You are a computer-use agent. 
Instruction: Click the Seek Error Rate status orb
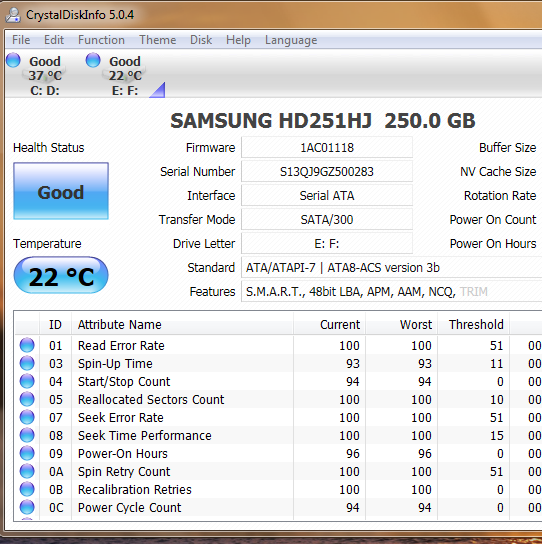click(x=27, y=417)
